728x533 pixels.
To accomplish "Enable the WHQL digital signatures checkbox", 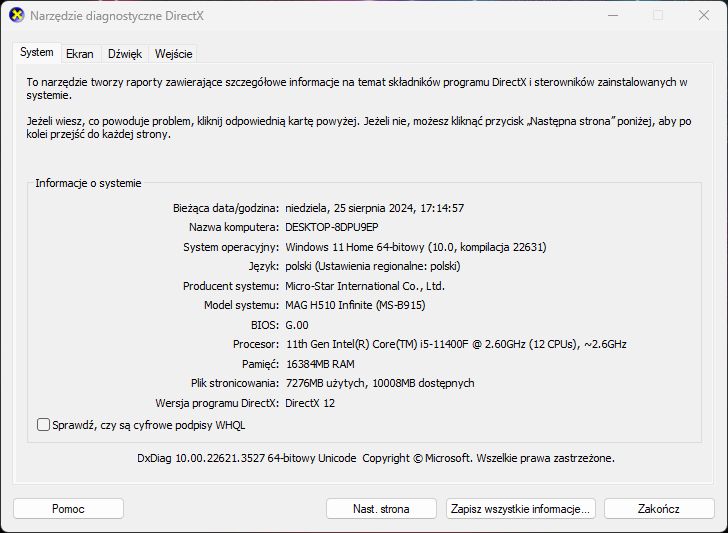I will pos(43,424).
